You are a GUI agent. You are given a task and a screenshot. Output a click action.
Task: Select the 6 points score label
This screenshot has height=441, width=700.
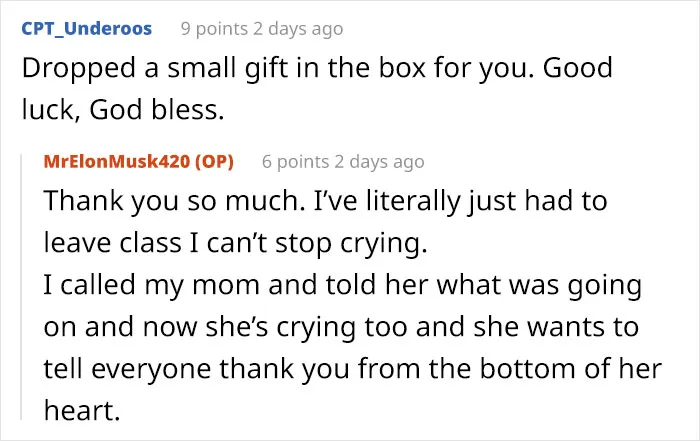pos(296,162)
